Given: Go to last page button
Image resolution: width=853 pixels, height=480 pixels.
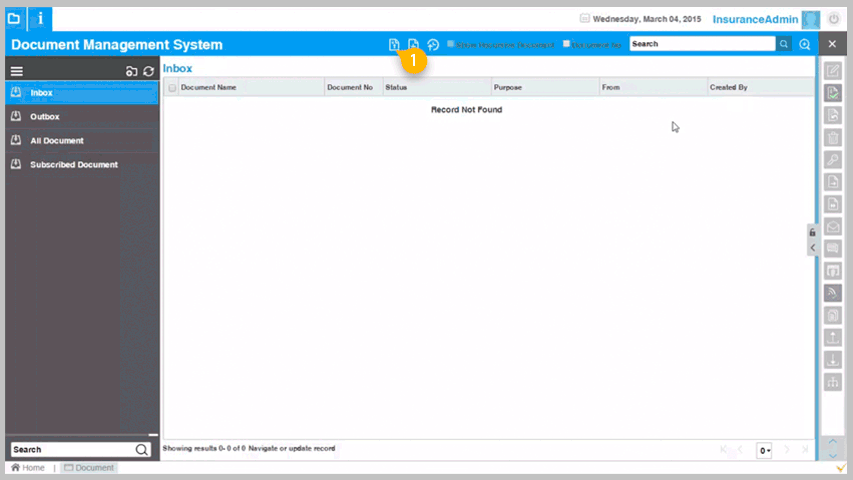Looking at the screenshot, I should pyautogui.click(x=805, y=450).
